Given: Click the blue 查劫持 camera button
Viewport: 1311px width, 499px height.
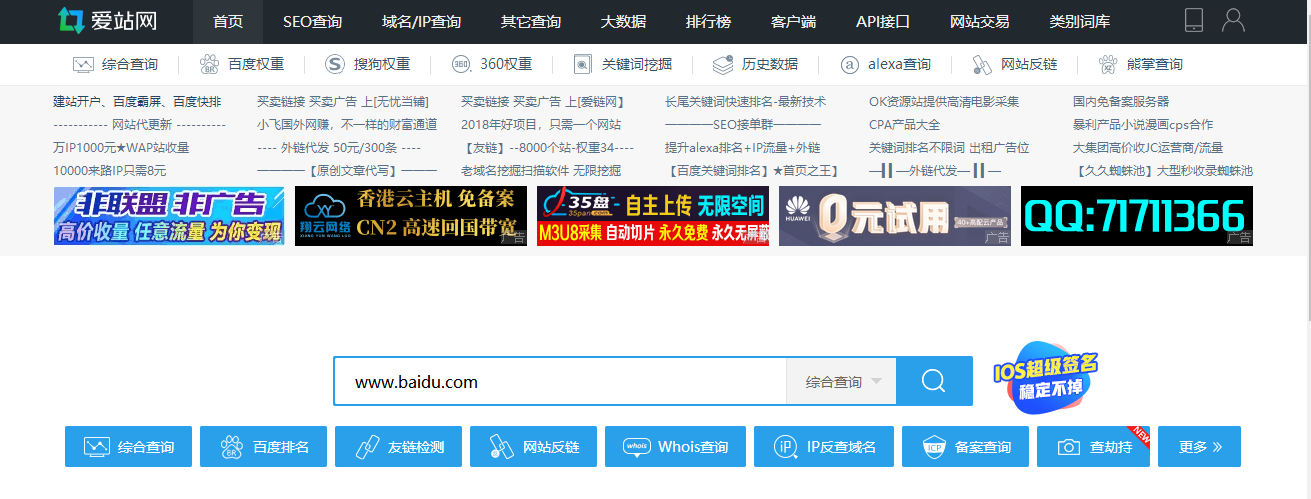Looking at the screenshot, I should pos(1093,447).
